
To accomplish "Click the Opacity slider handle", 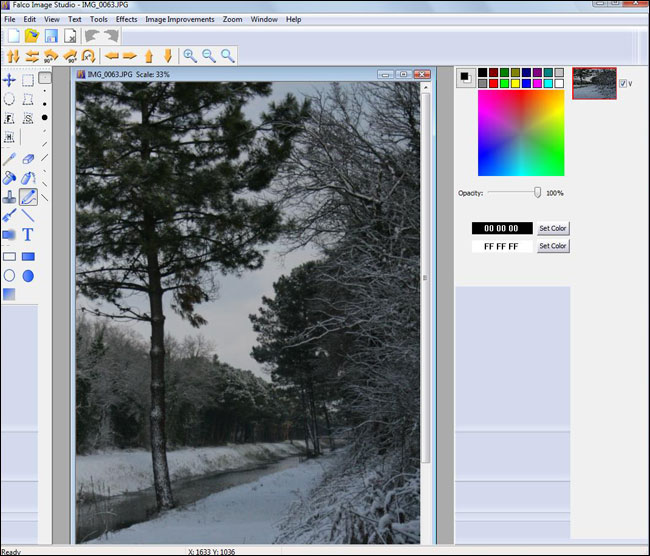I will 538,192.
